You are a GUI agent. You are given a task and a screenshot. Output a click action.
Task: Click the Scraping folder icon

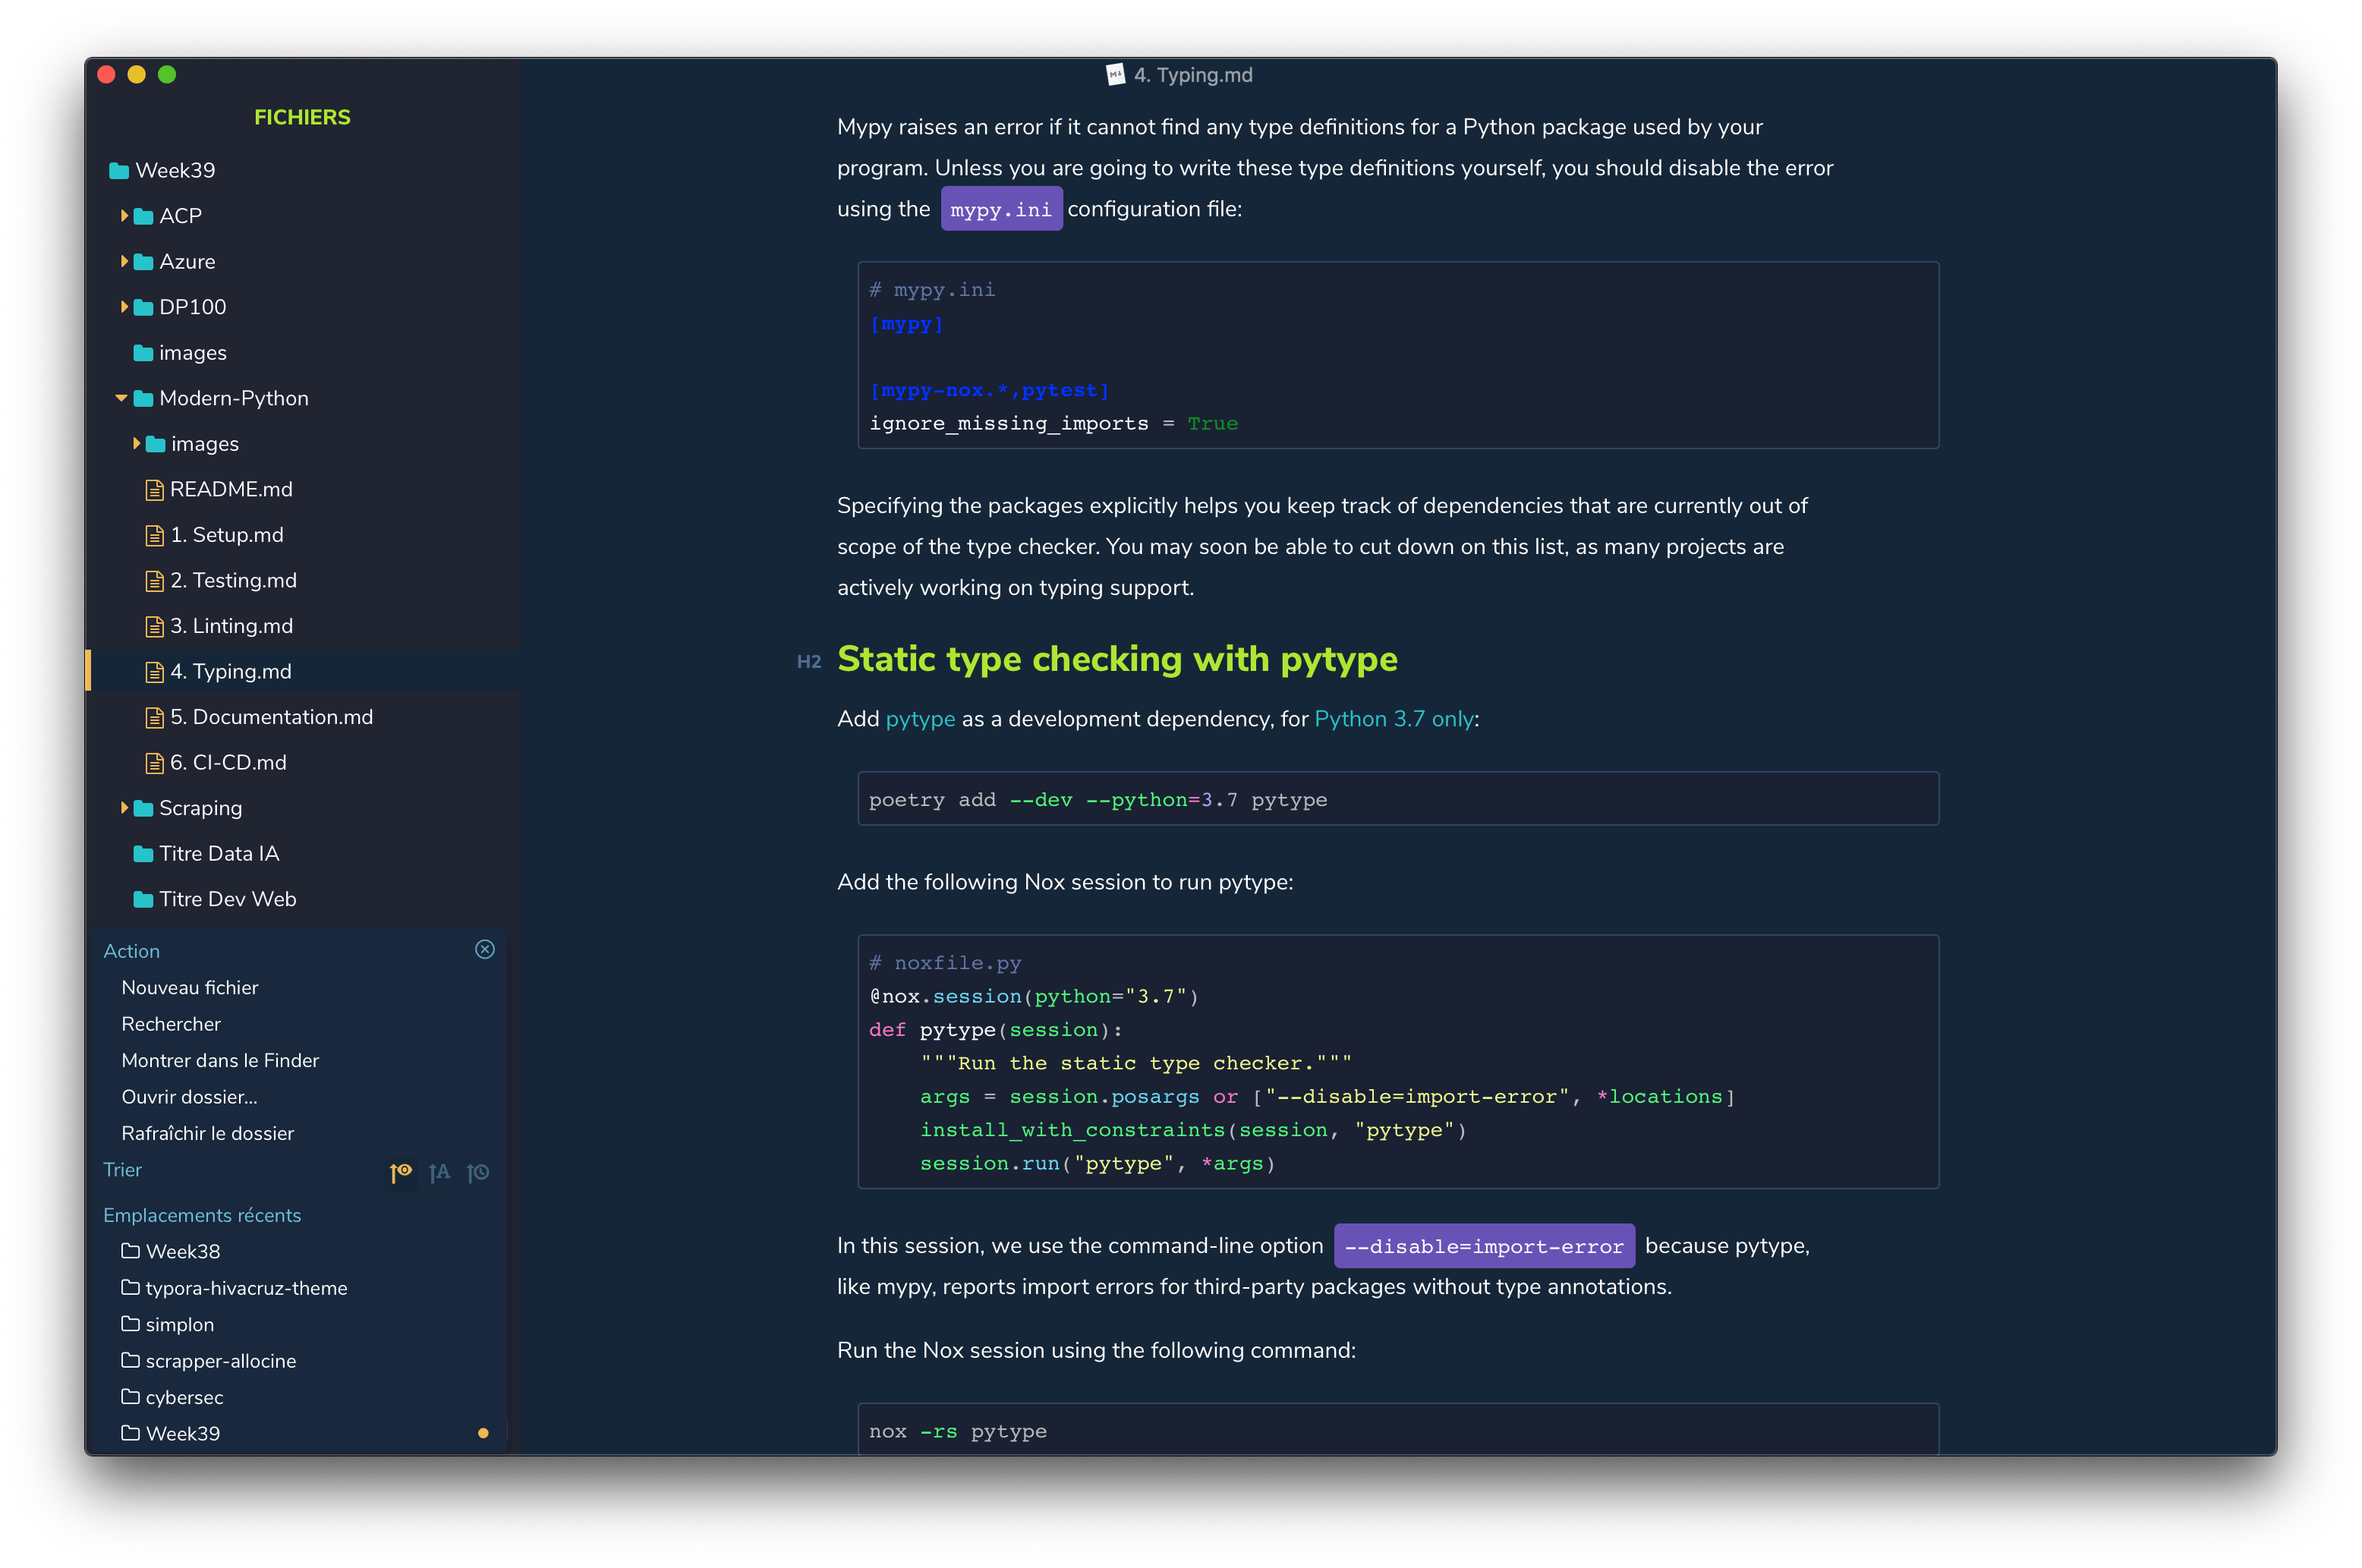coord(143,808)
